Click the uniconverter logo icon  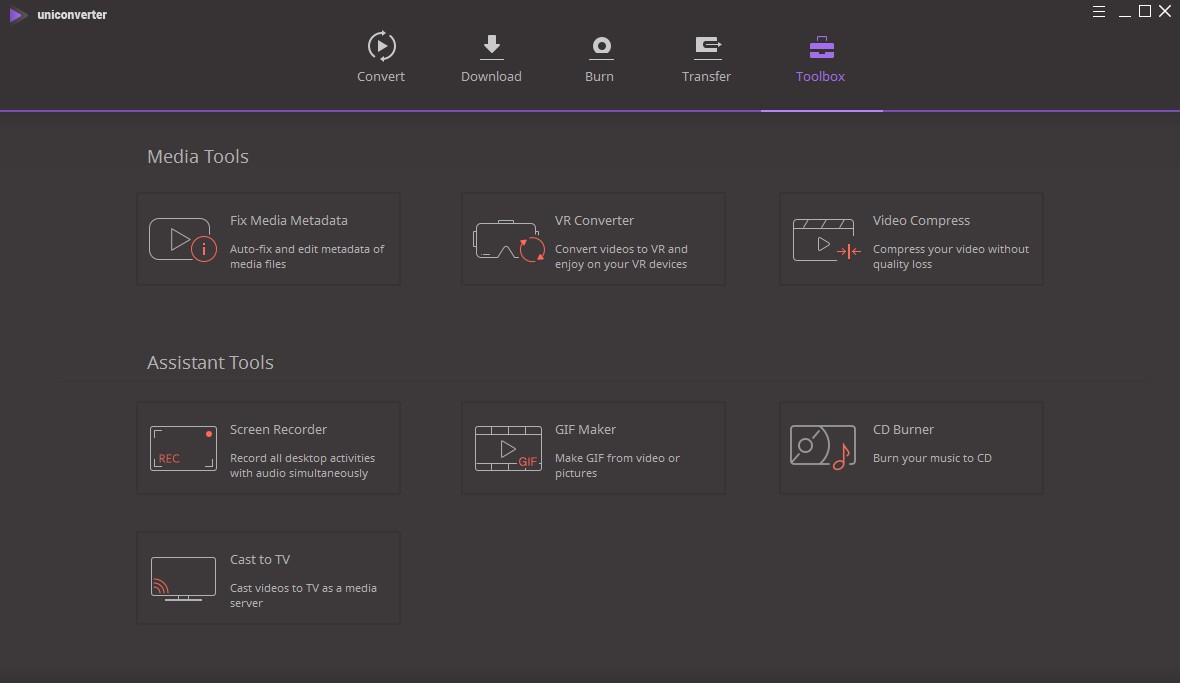point(17,14)
